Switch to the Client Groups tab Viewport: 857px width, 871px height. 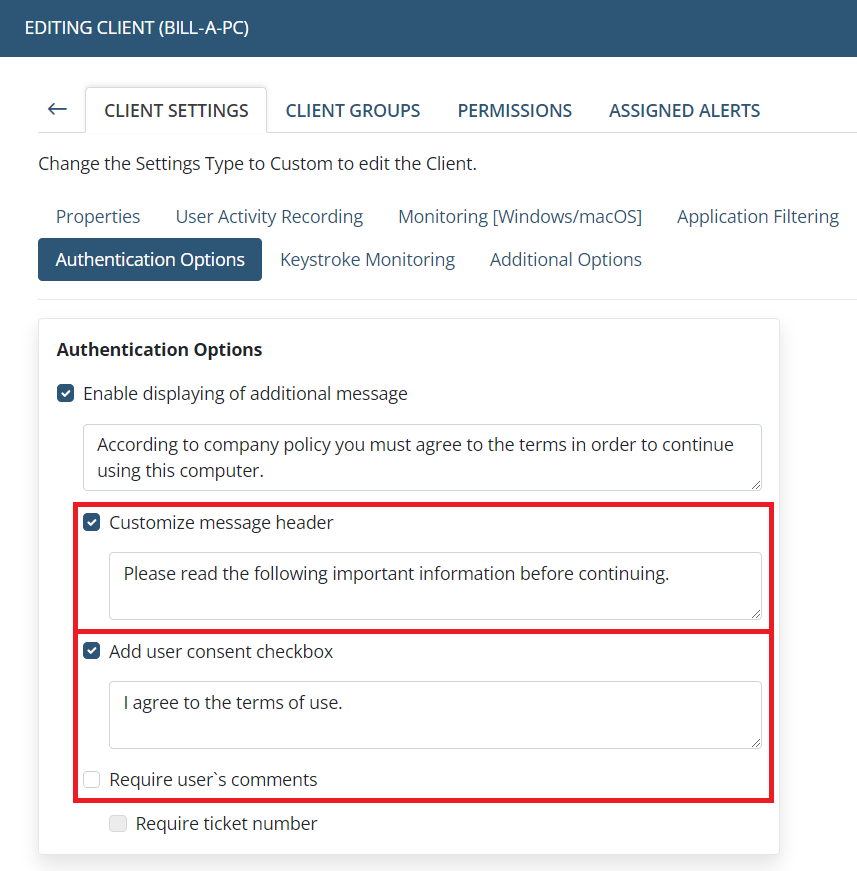tap(353, 111)
